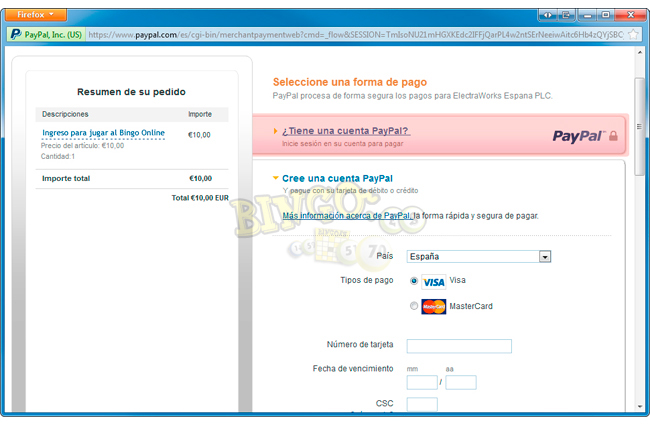Image resolution: width=650 pixels, height=424 pixels.
Task: Select the Visa payment radio button
Action: pos(414,282)
